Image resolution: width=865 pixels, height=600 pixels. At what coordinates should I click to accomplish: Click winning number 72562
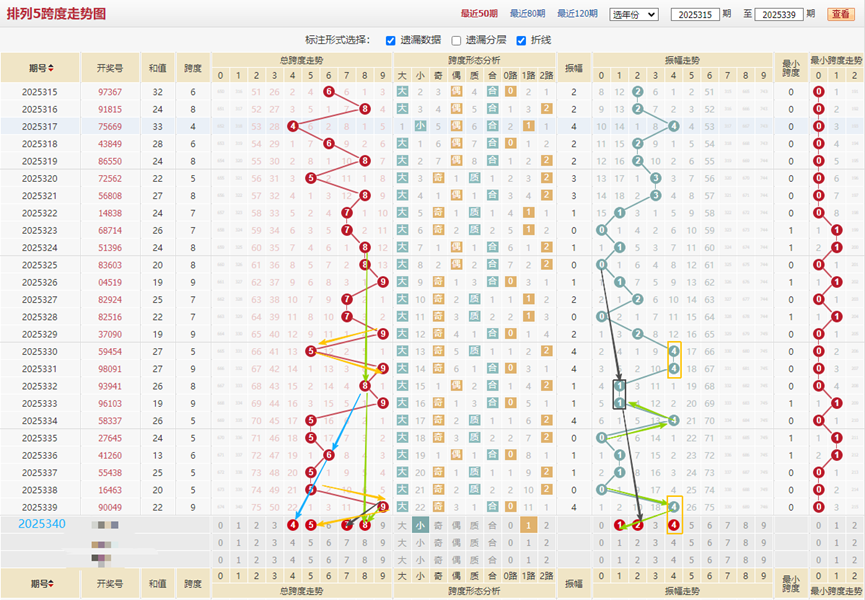point(110,179)
